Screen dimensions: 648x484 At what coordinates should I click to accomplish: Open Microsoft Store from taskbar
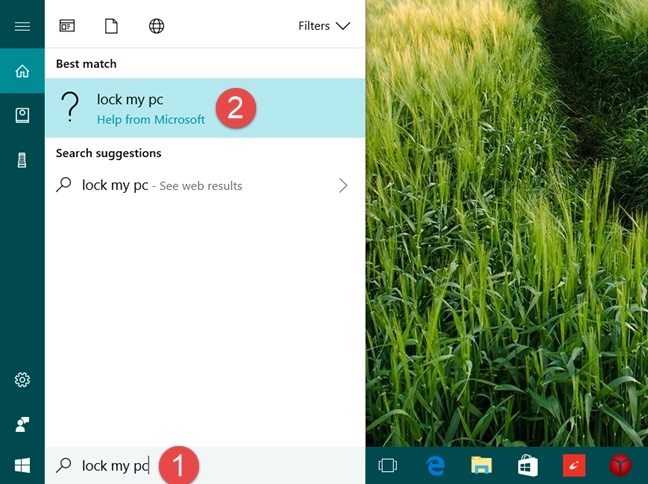pyautogui.click(x=528, y=465)
